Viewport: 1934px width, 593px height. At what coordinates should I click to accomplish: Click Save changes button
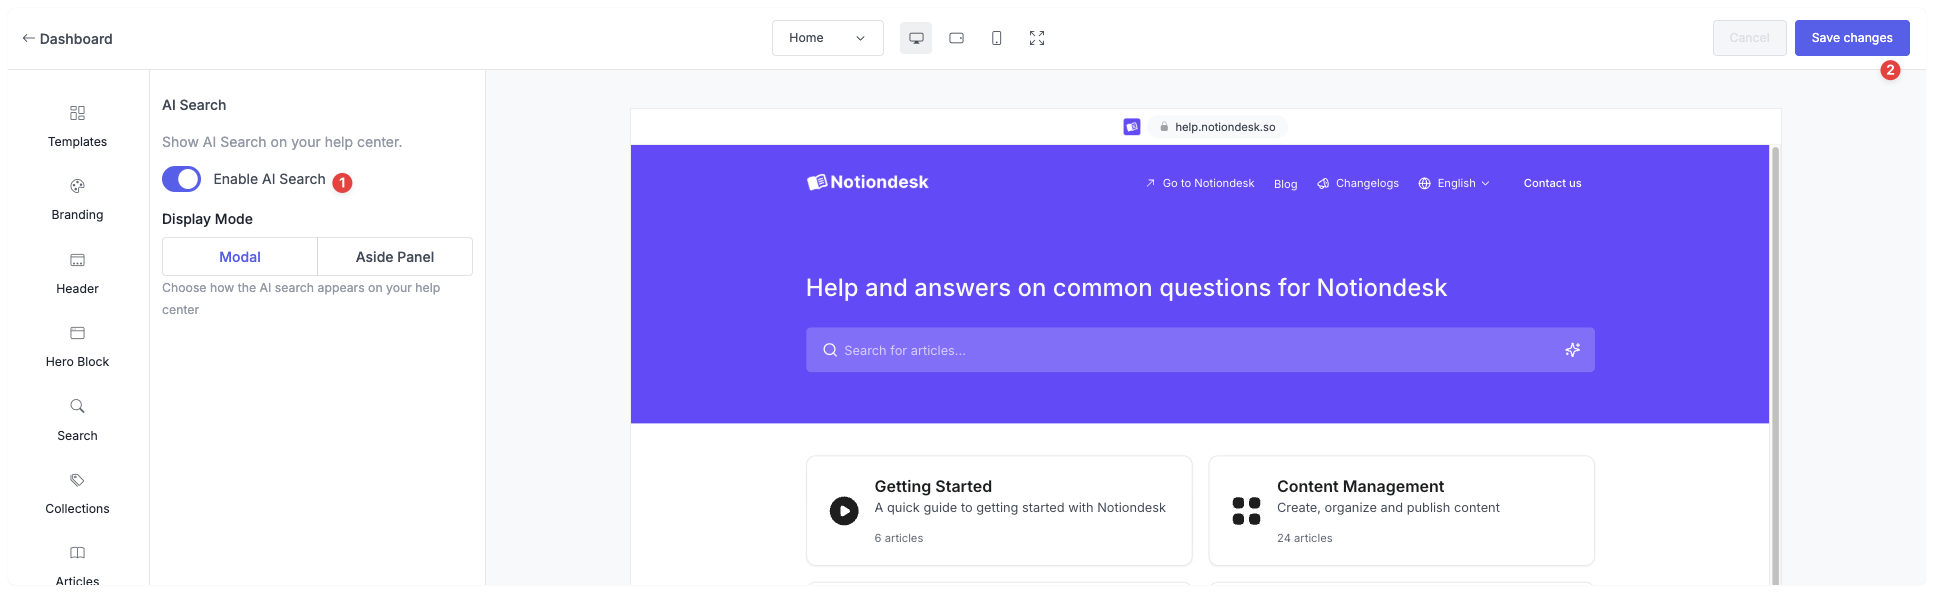coord(1851,38)
